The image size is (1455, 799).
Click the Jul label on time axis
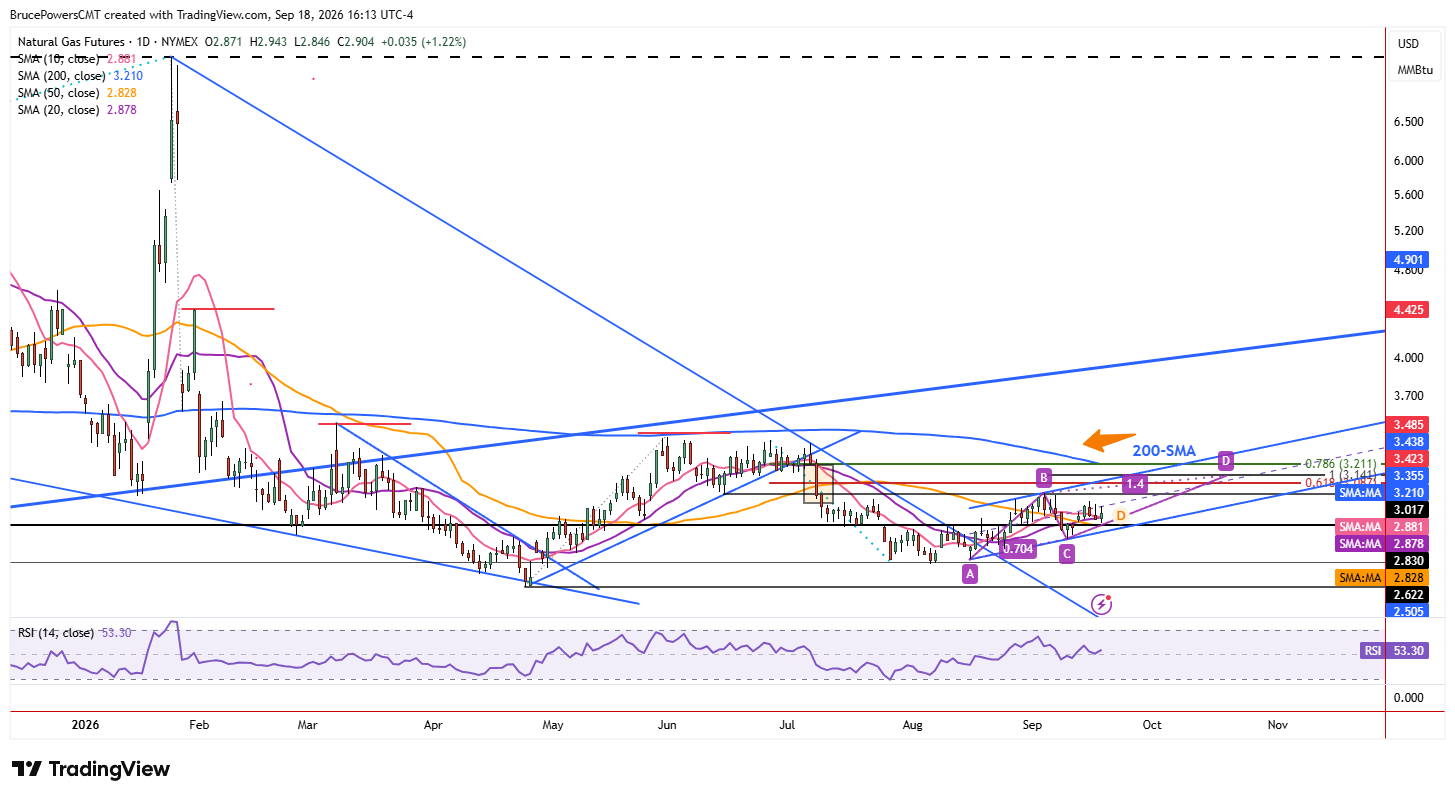[787, 723]
